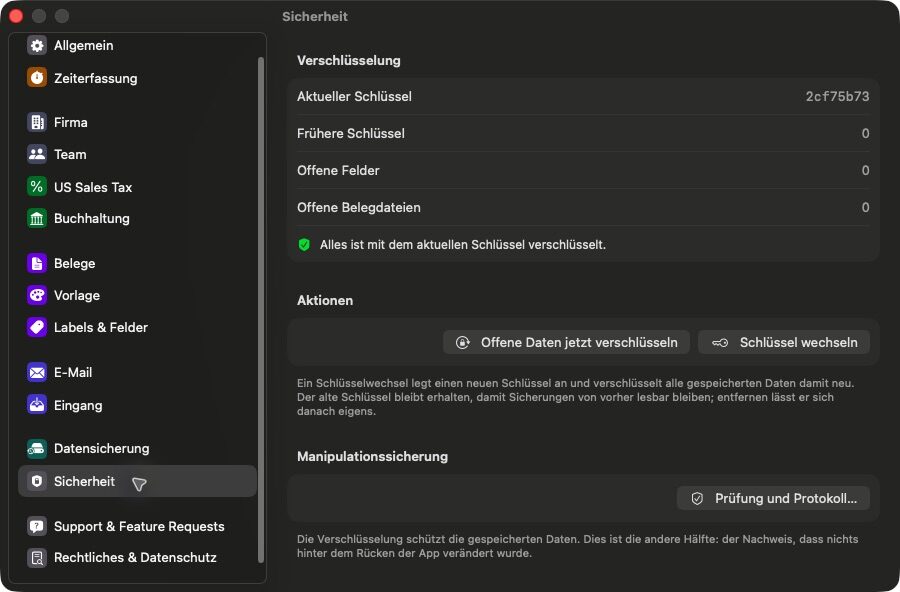
Task: Click 'Alles ist mit dem aktuellen Schlüssel verschlüsselt' text
Action: 463,245
